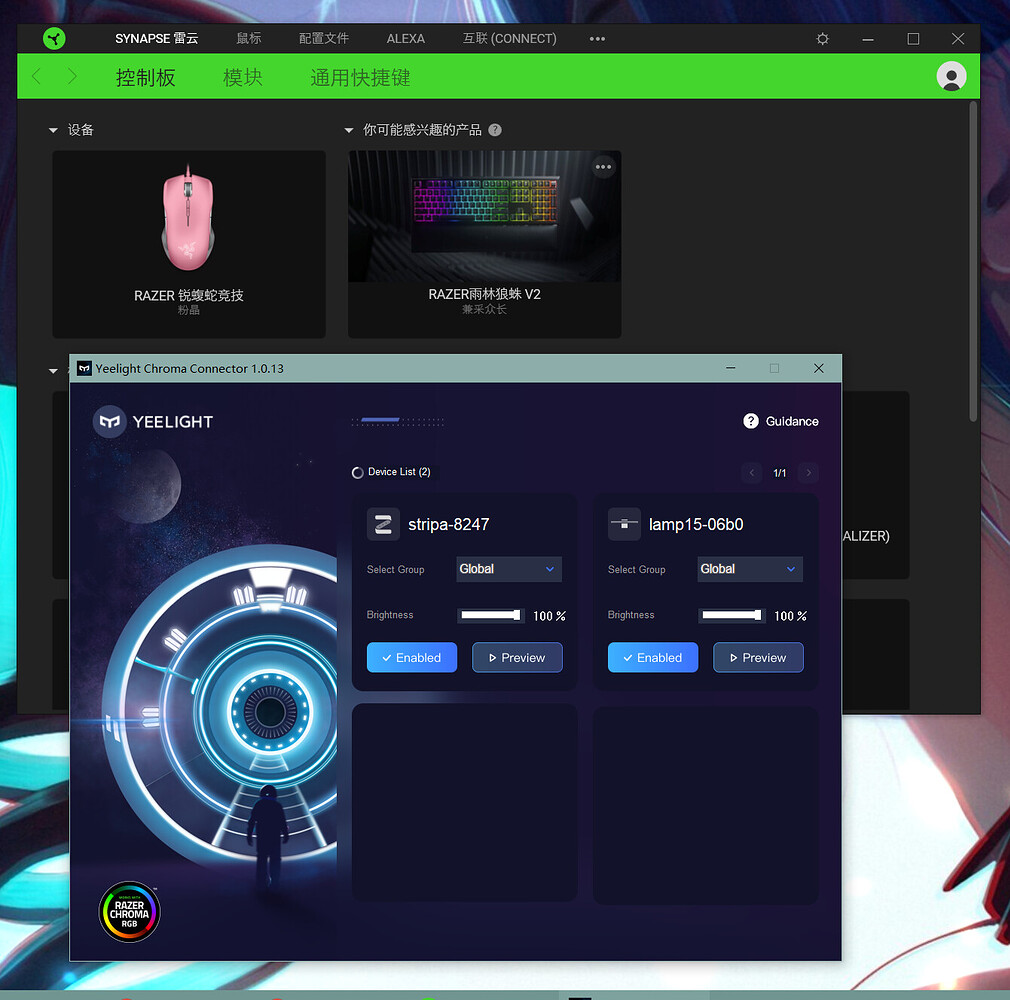Open the RAZER 锐蝮蛇竞技 mouse device card
1010x1000 pixels.
189,244
